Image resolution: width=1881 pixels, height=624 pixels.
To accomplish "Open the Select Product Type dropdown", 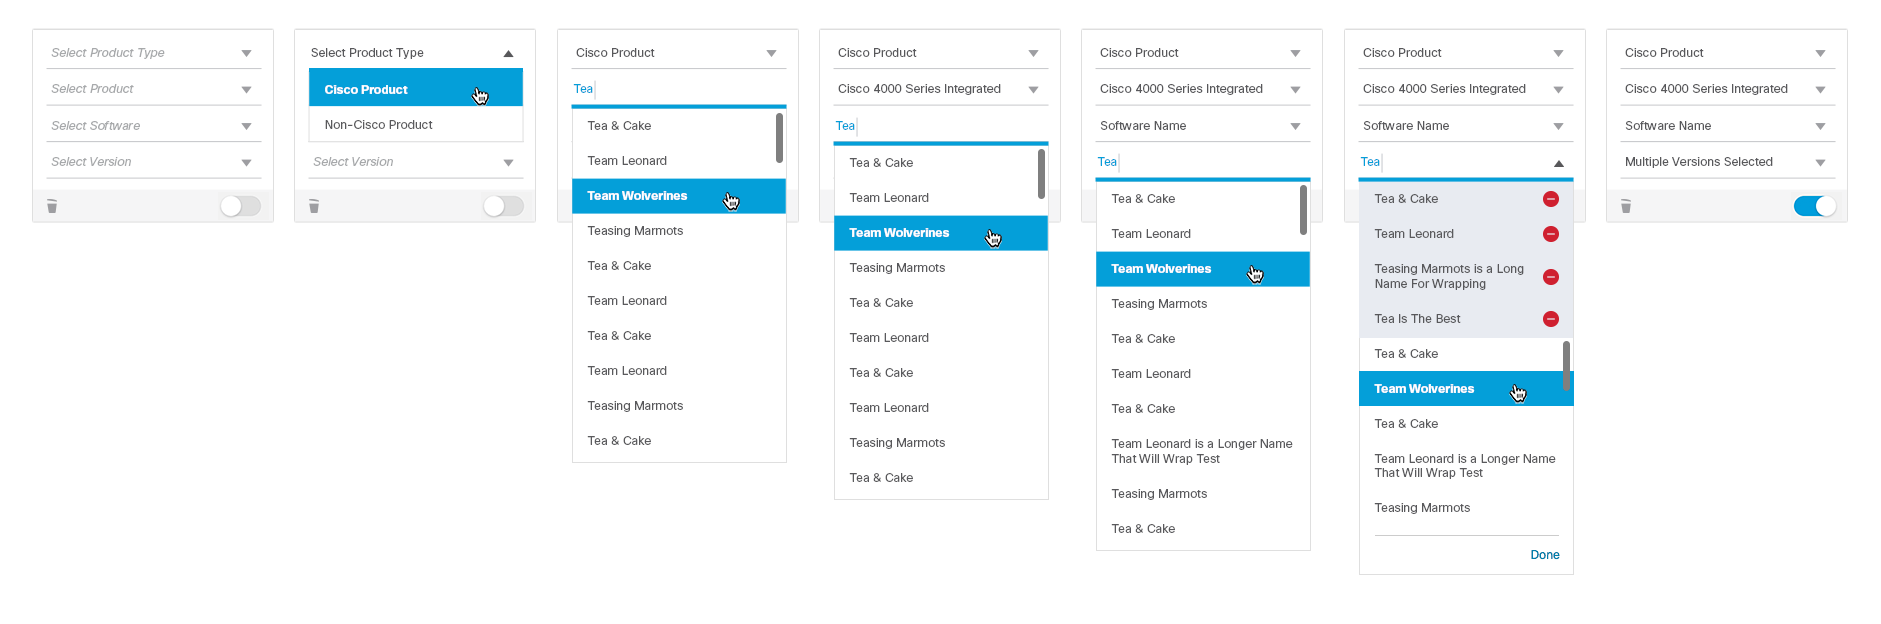I will click(x=152, y=53).
